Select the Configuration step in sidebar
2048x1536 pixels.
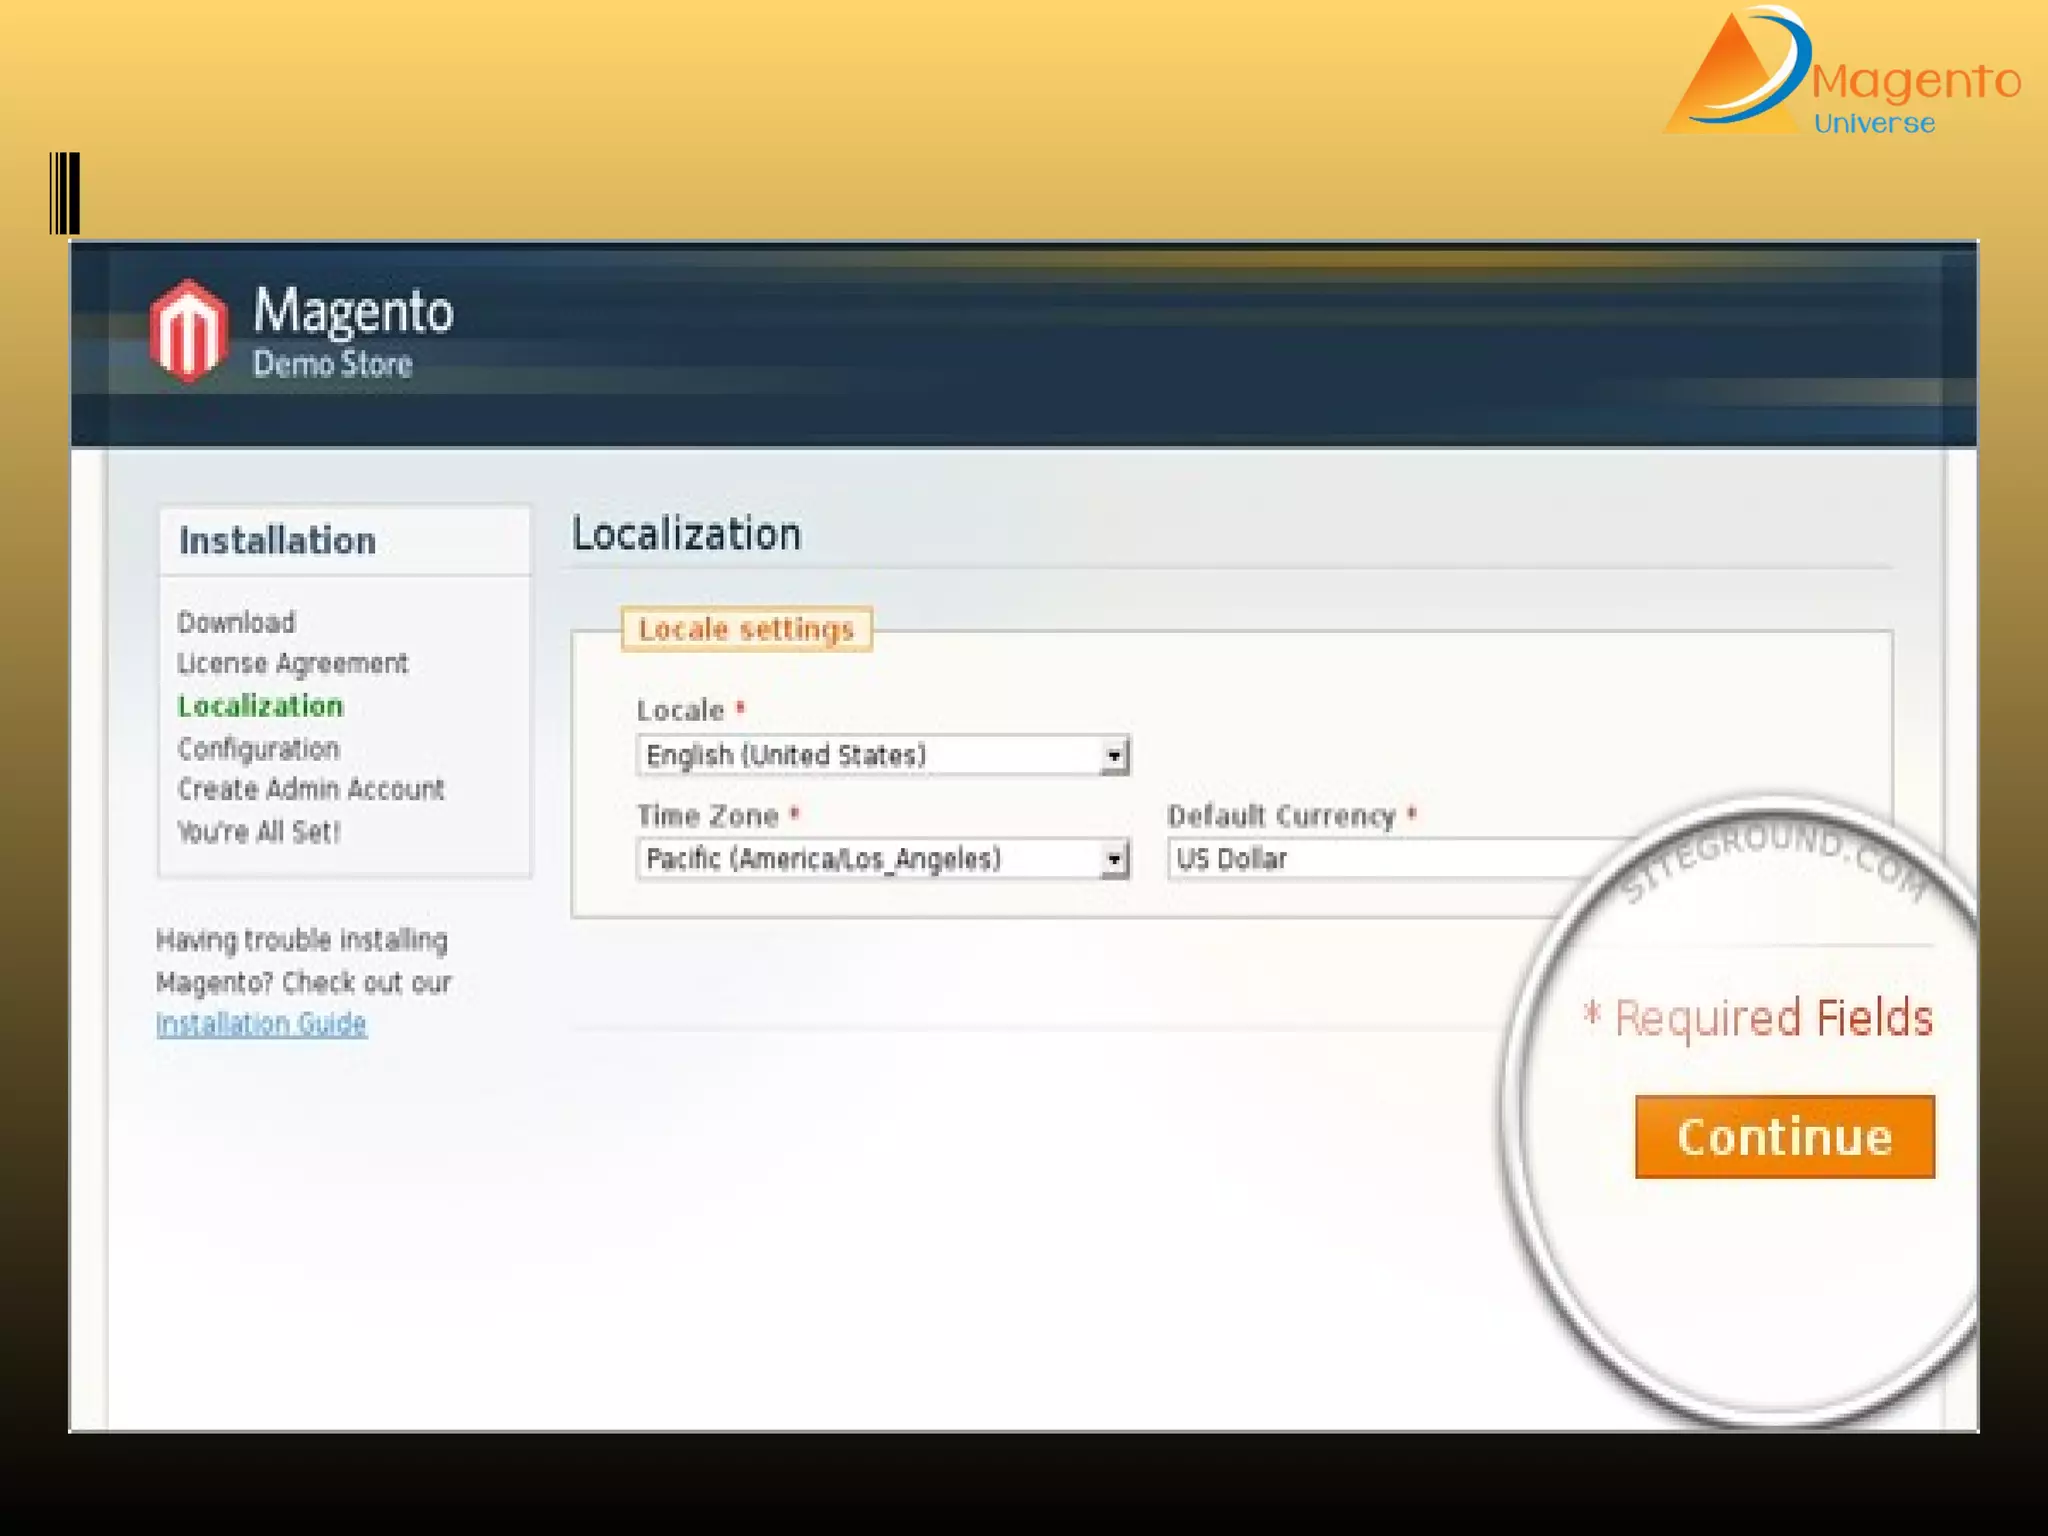coord(258,748)
